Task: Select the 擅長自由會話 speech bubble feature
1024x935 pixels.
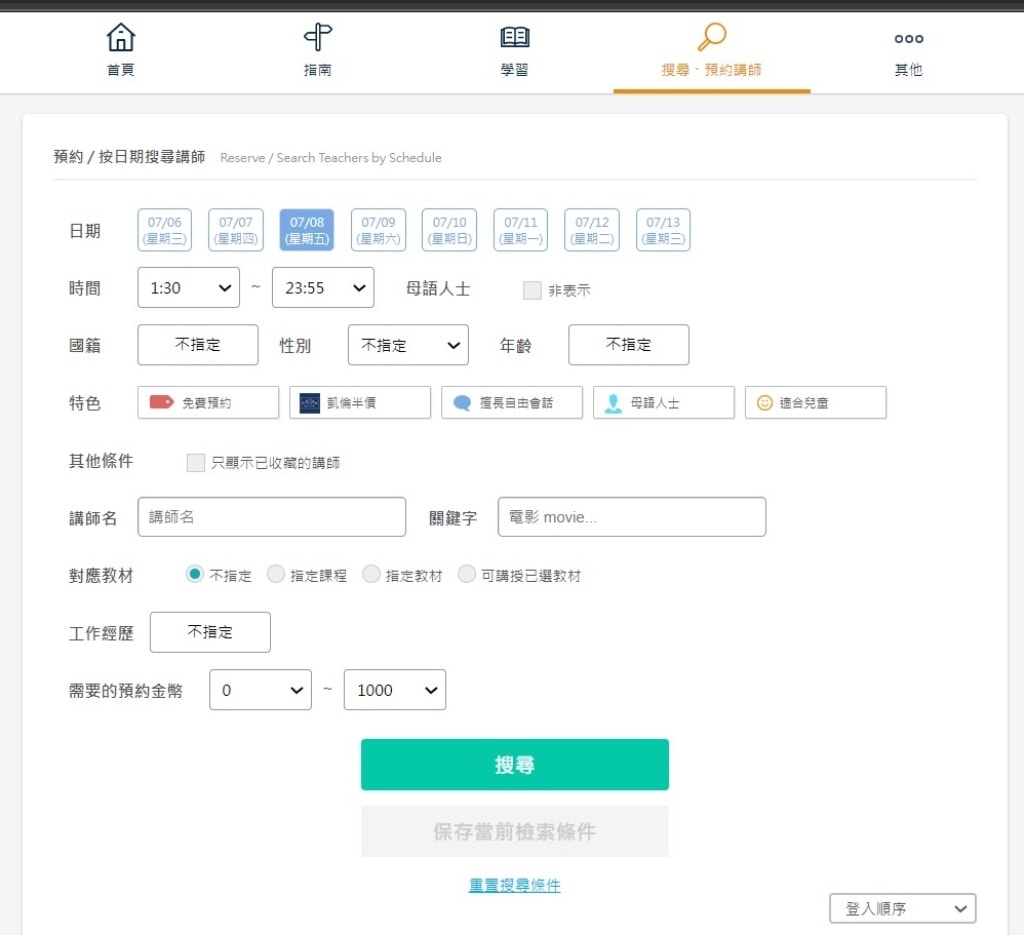Action: (511, 403)
